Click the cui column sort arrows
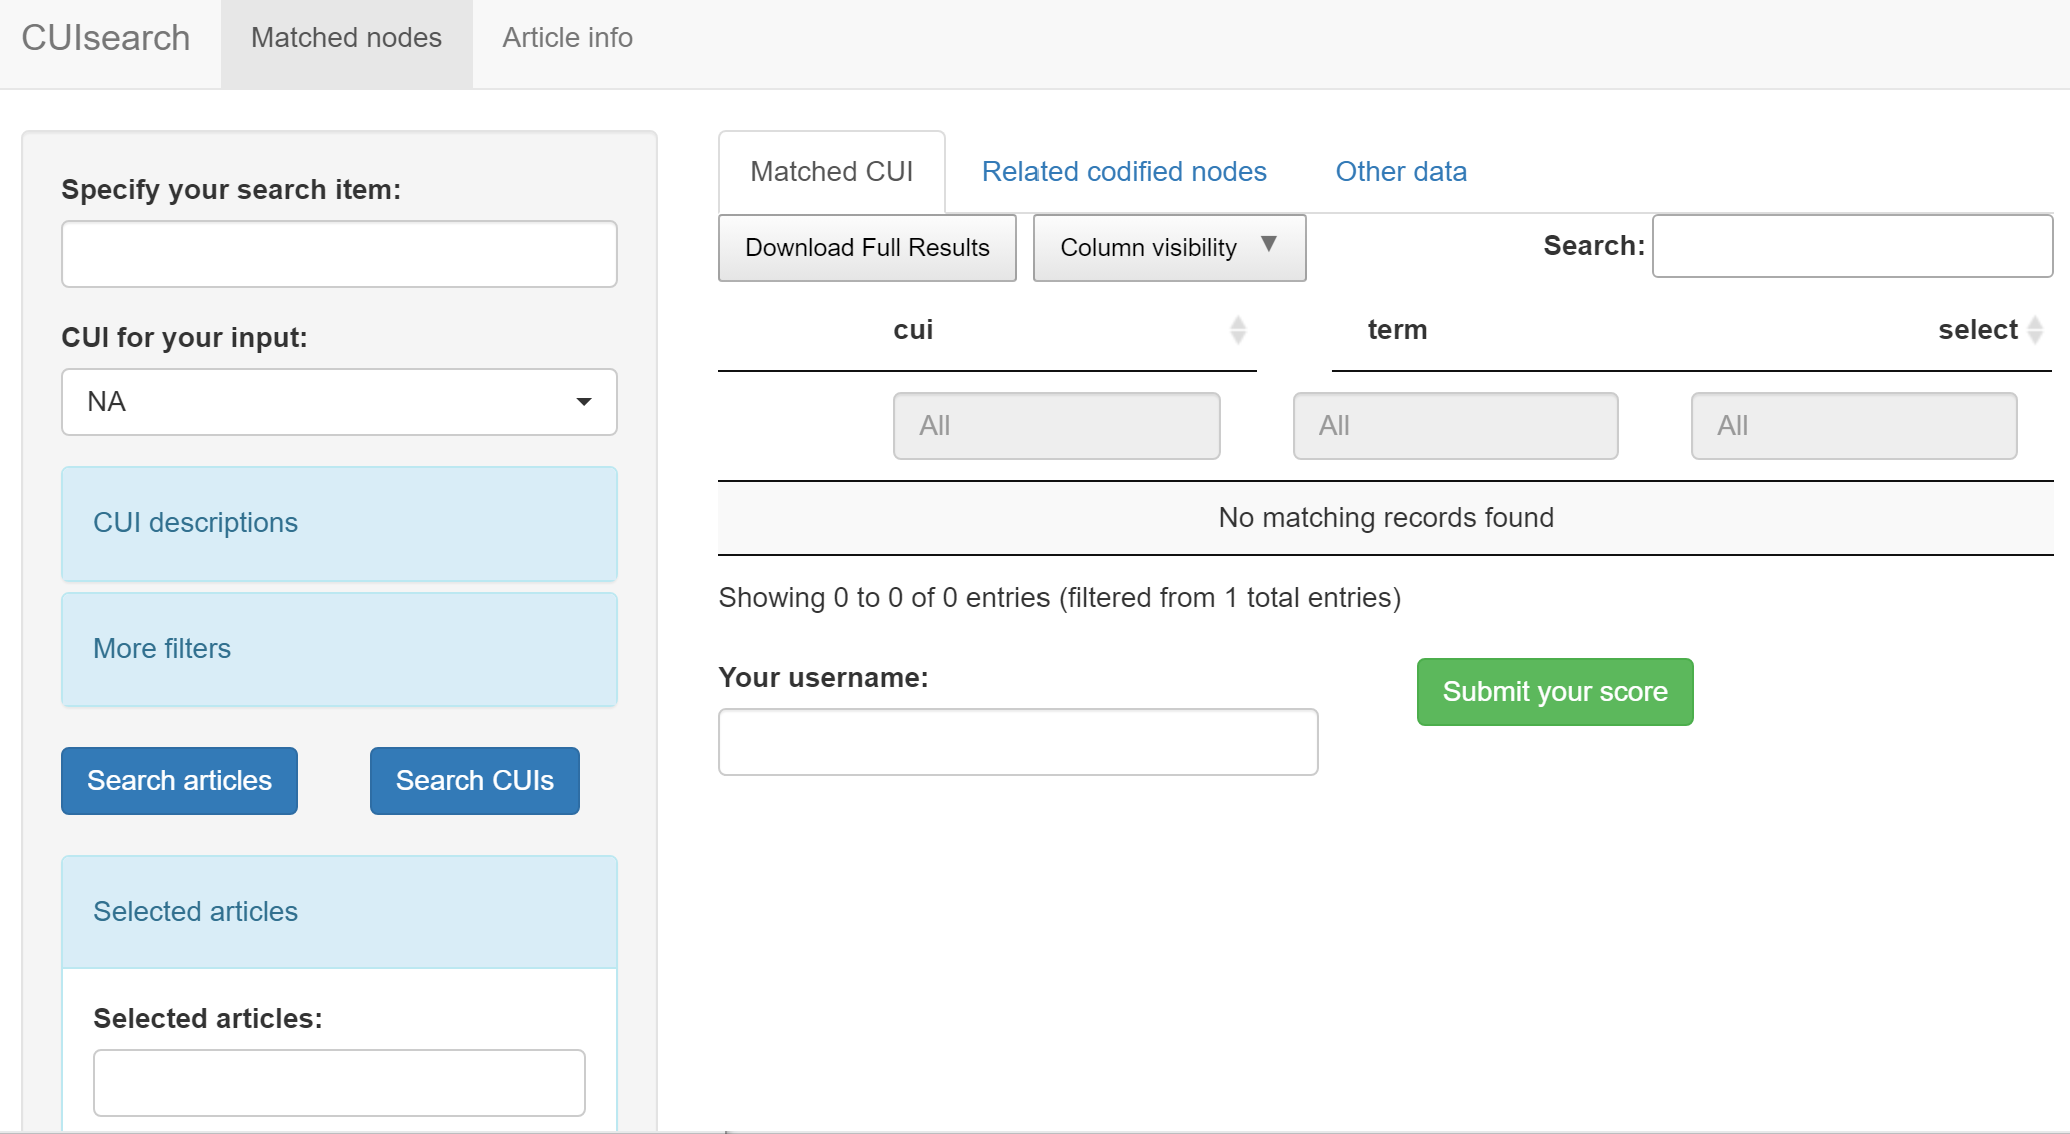Viewport: 2070px width, 1134px height. click(x=1237, y=330)
